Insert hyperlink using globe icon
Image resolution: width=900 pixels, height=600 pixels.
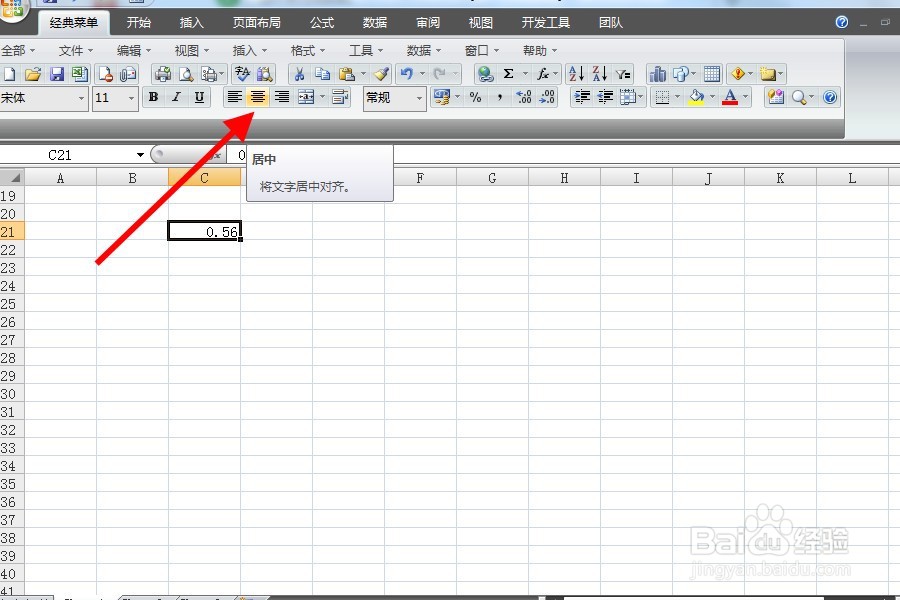[486, 74]
